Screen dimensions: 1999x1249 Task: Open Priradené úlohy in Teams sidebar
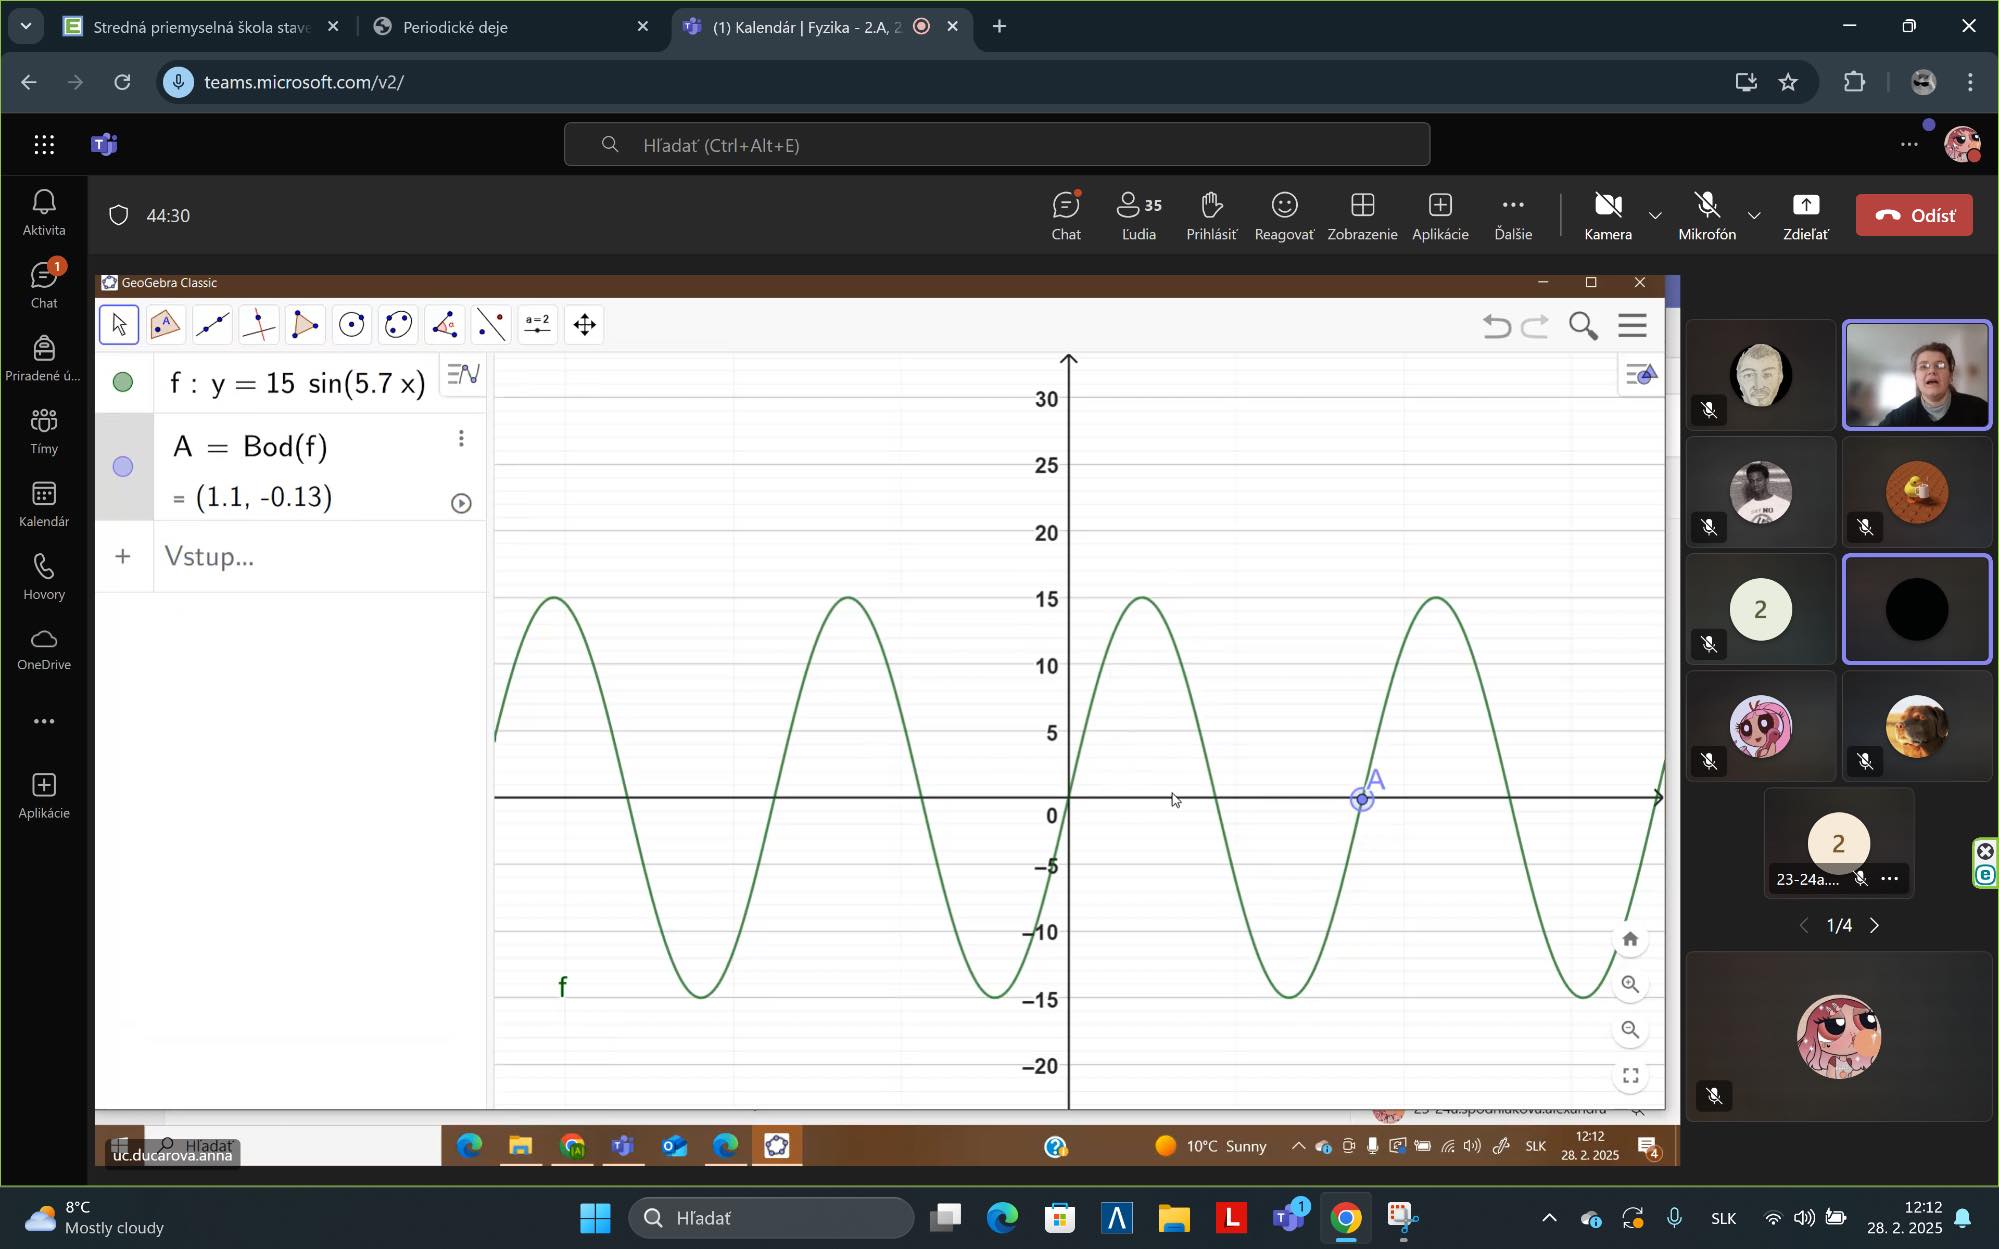pyautogui.click(x=44, y=358)
